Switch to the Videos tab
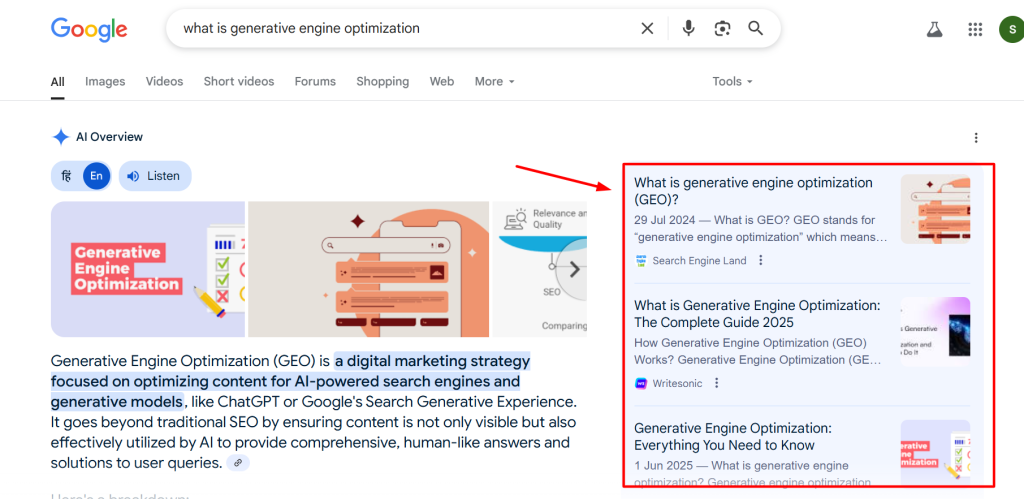 pyautogui.click(x=165, y=82)
